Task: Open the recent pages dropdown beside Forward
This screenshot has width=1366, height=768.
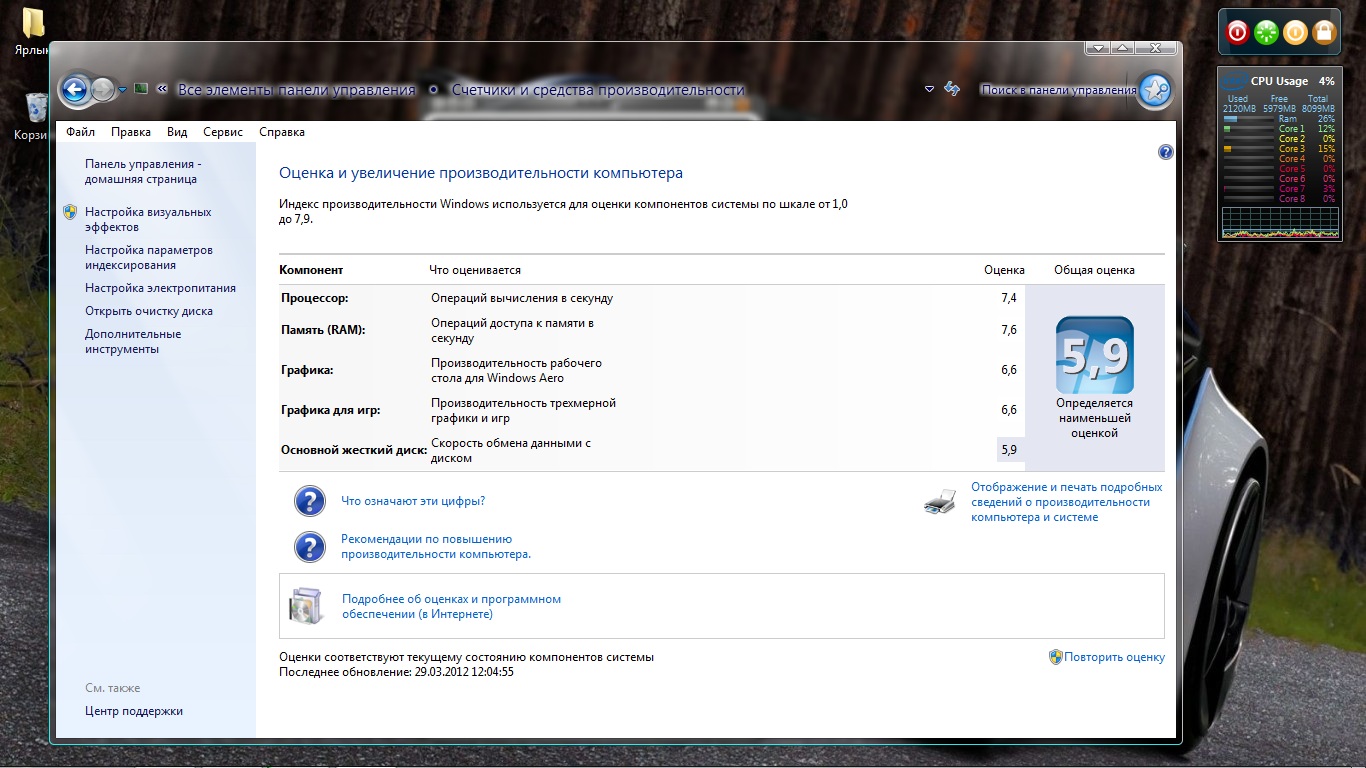Action: coord(123,90)
